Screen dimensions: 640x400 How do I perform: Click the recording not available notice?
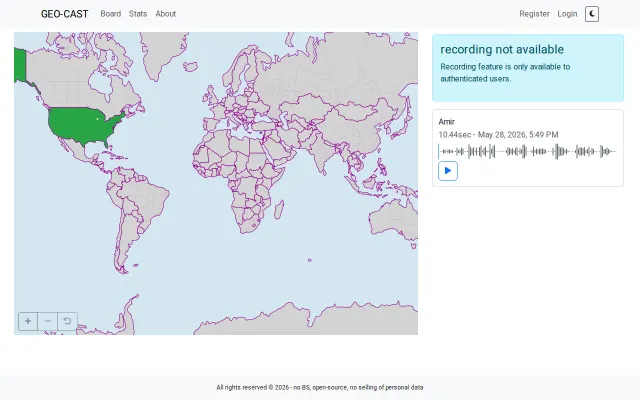pyautogui.click(x=528, y=68)
